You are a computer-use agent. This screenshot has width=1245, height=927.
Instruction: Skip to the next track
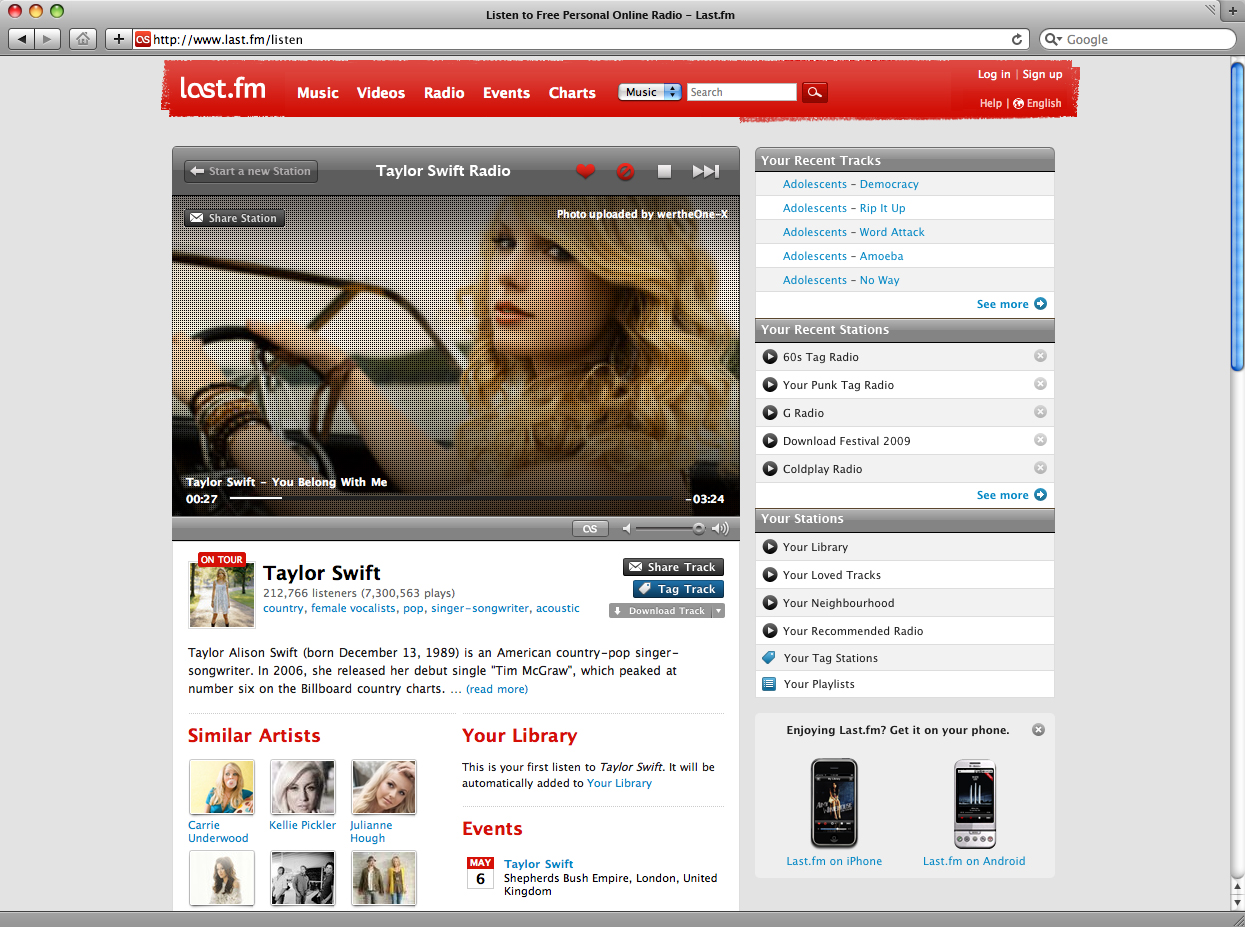[705, 171]
